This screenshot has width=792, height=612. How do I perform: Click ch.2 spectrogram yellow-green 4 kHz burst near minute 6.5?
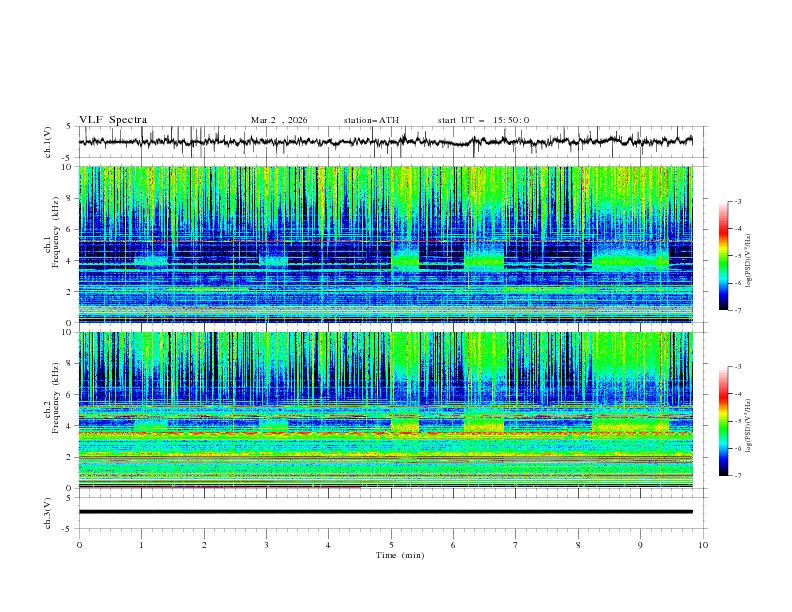[484, 424]
